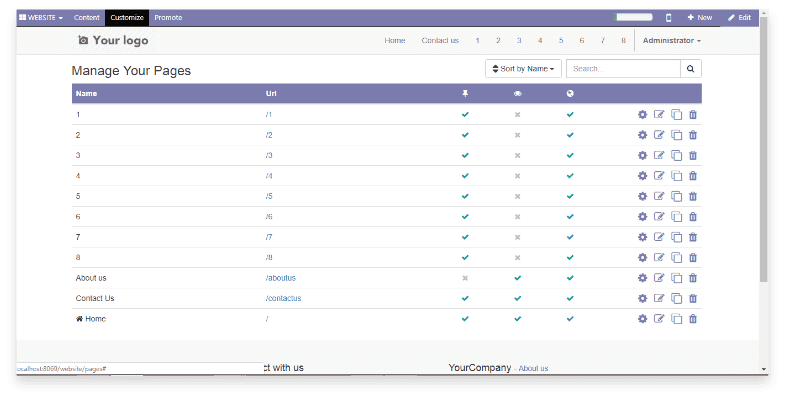Follow the /1 URL link

(x=269, y=115)
